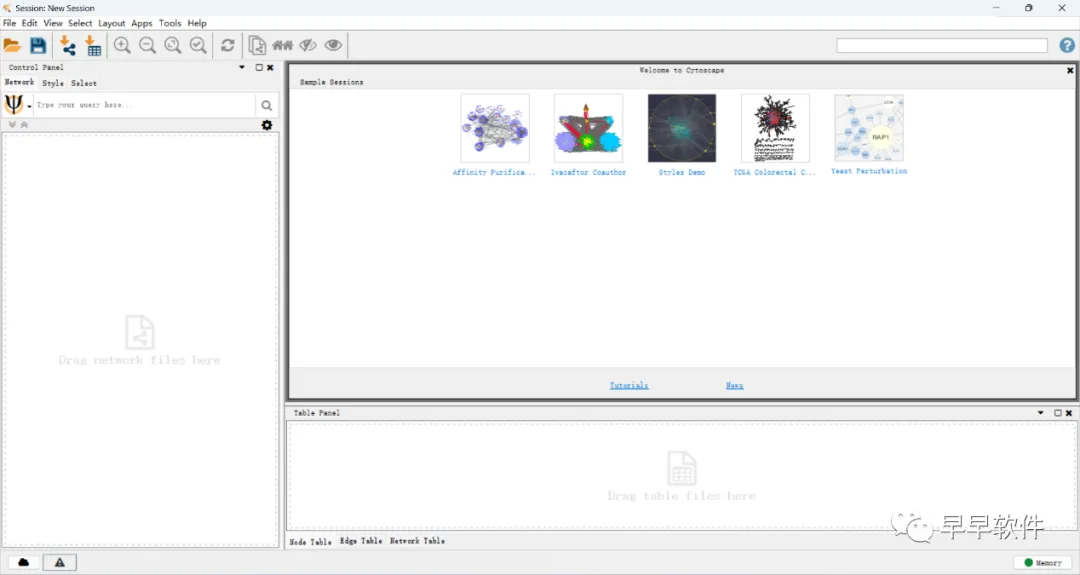Click the toolbar search field
Image resolution: width=1080 pixels, height=575 pixels.
click(x=942, y=45)
